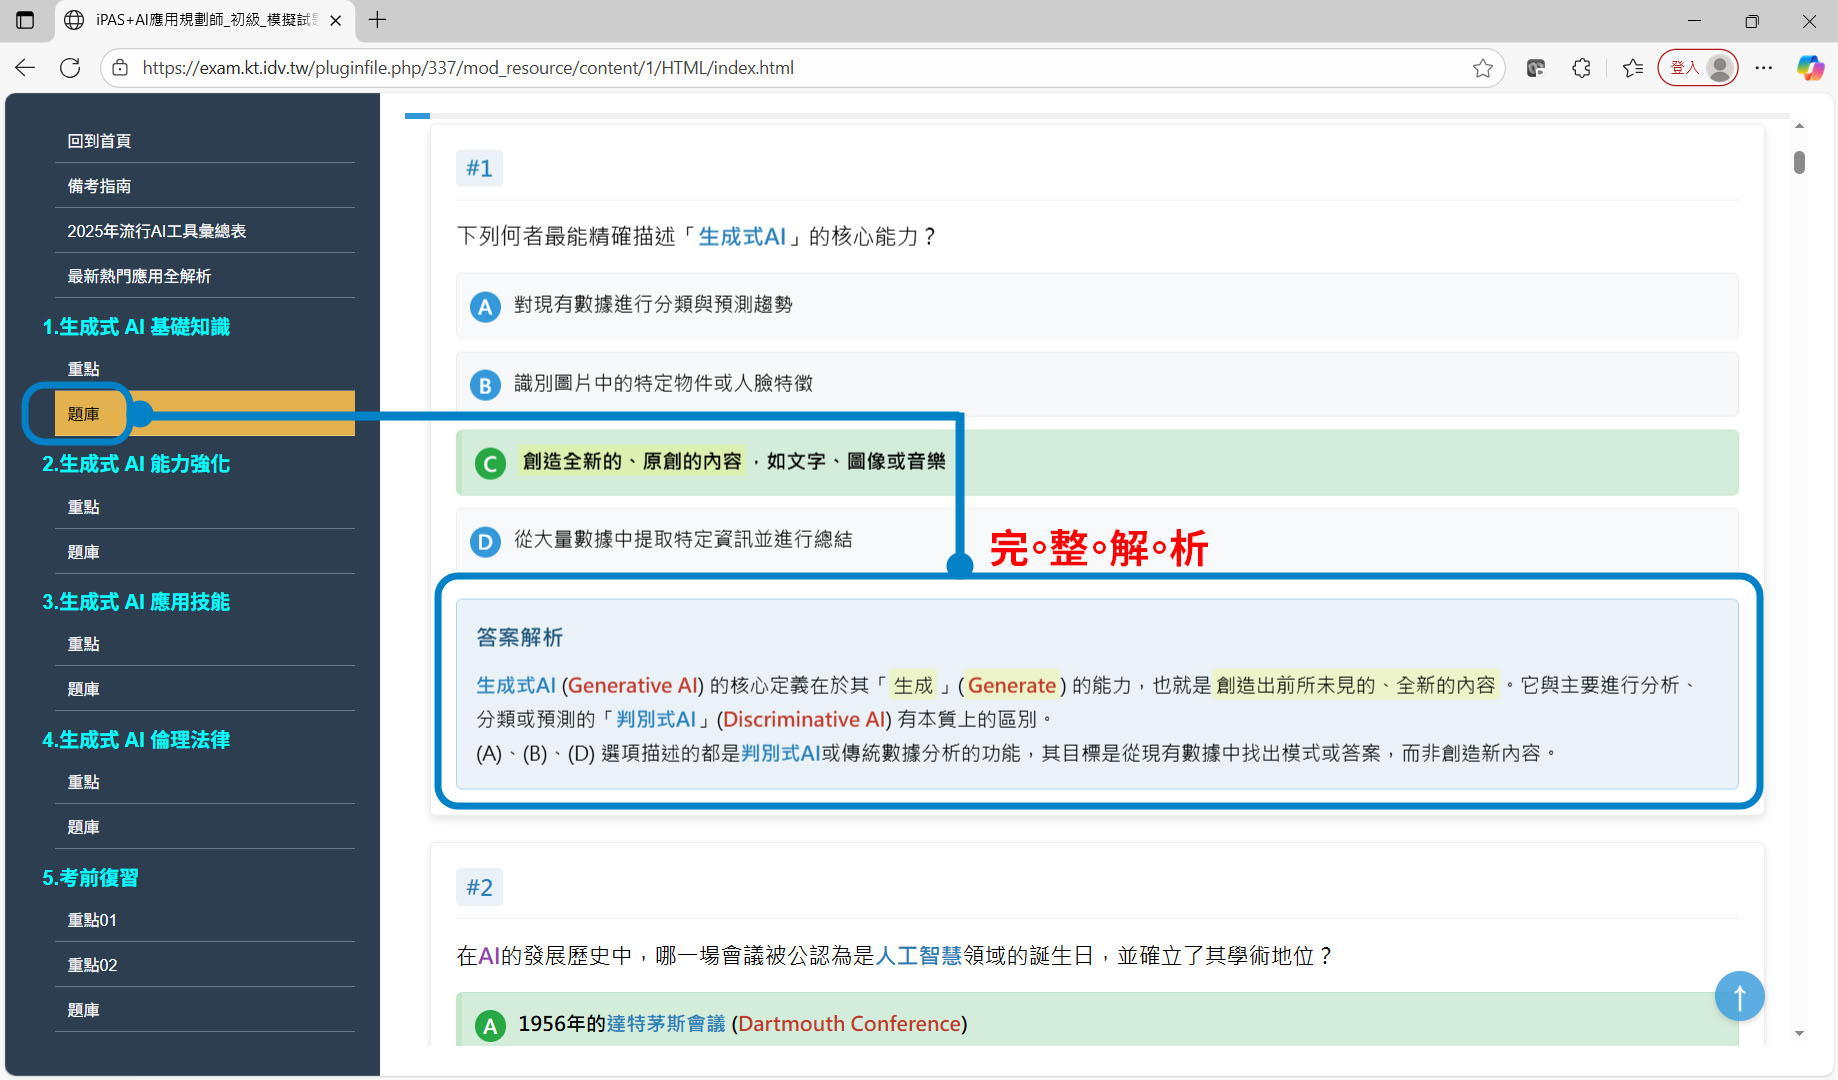Select highlighted 題庫 under 基礎知識 section

(205, 413)
